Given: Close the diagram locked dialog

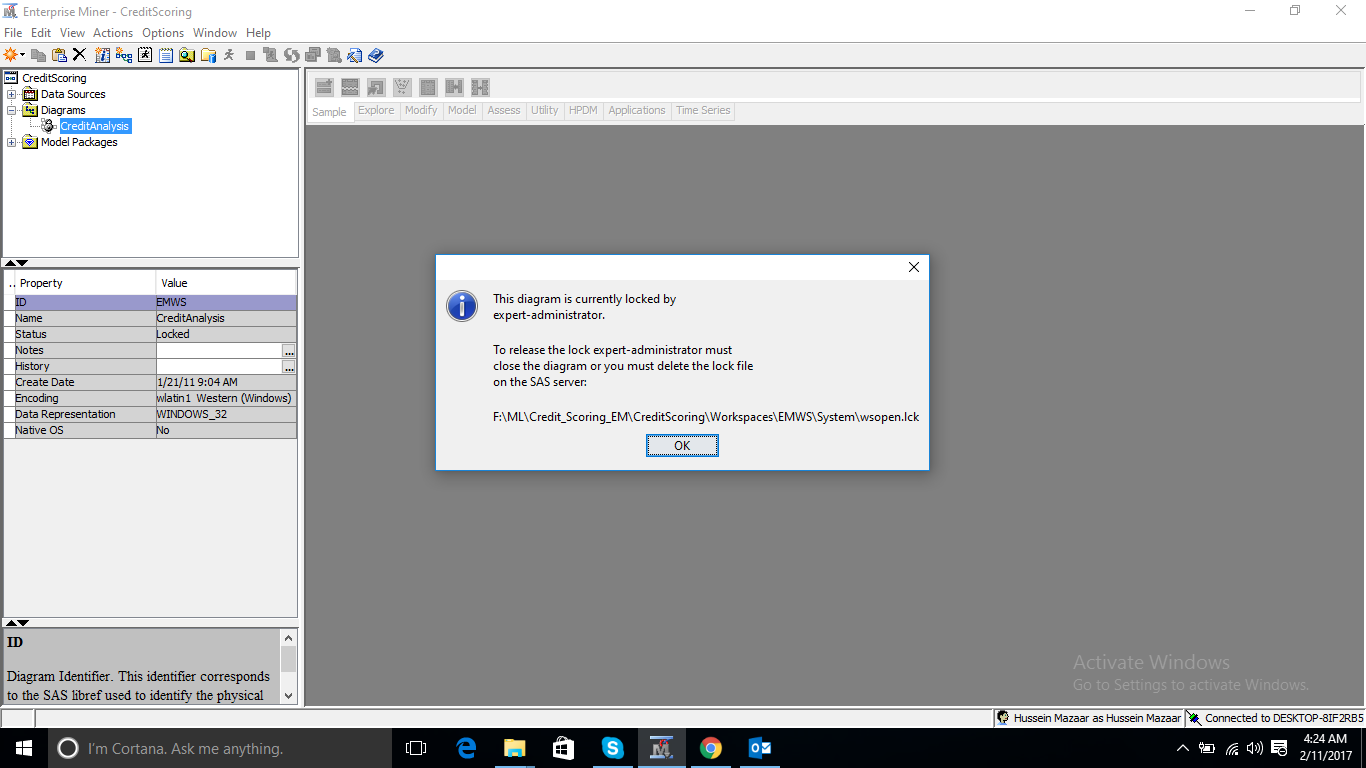Looking at the screenshot, I should tap(913, 267).
